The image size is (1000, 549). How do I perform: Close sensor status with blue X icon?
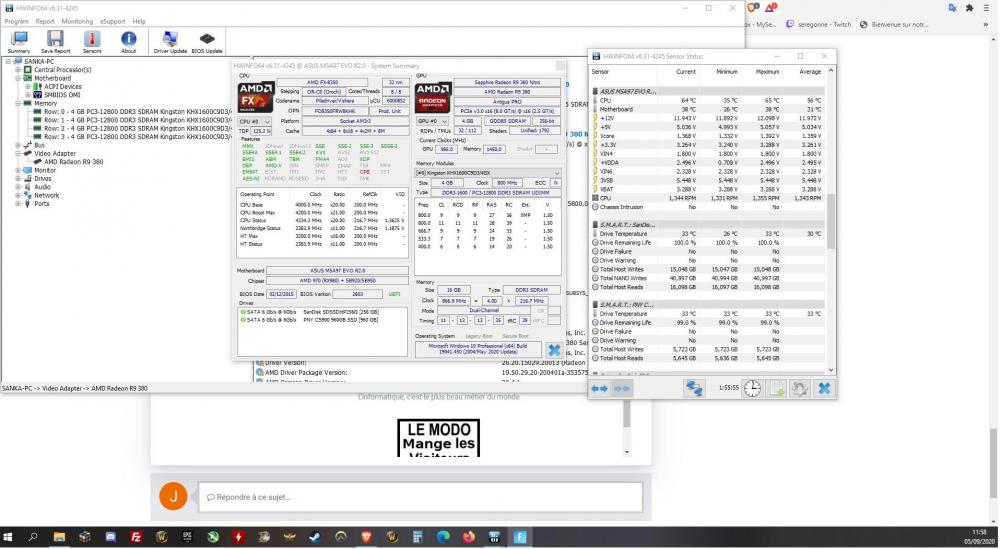pos(824,388)
